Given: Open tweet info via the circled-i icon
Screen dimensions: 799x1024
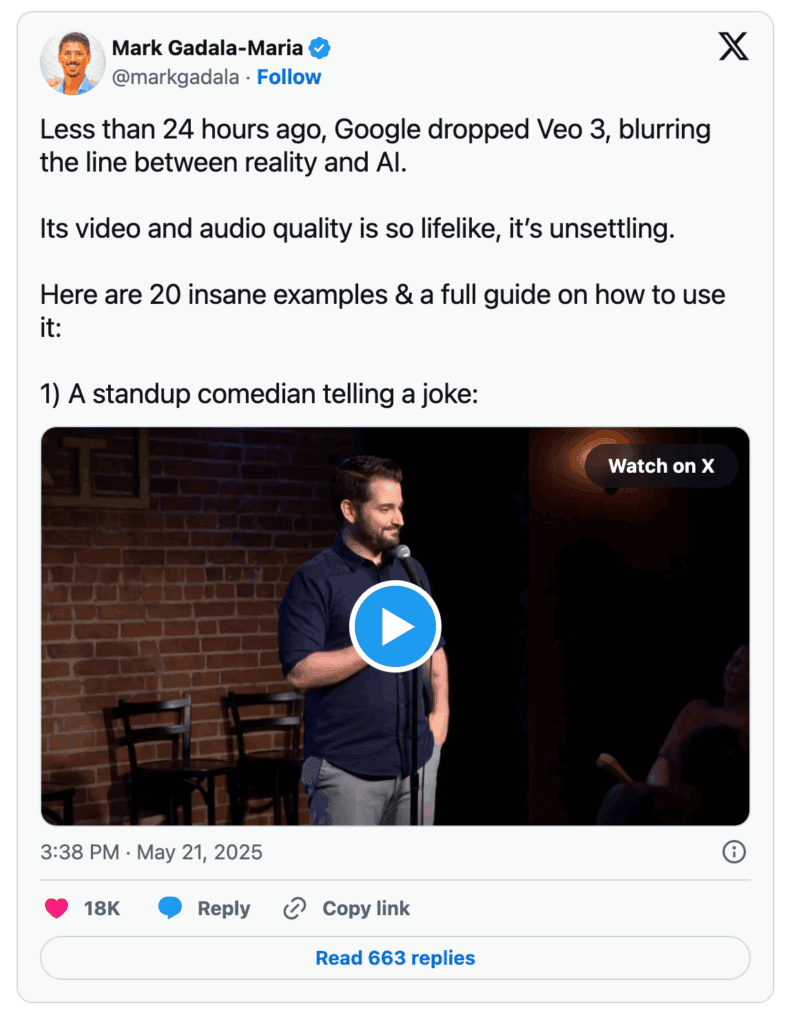Looking at the screenshot, I should [733, 852].
